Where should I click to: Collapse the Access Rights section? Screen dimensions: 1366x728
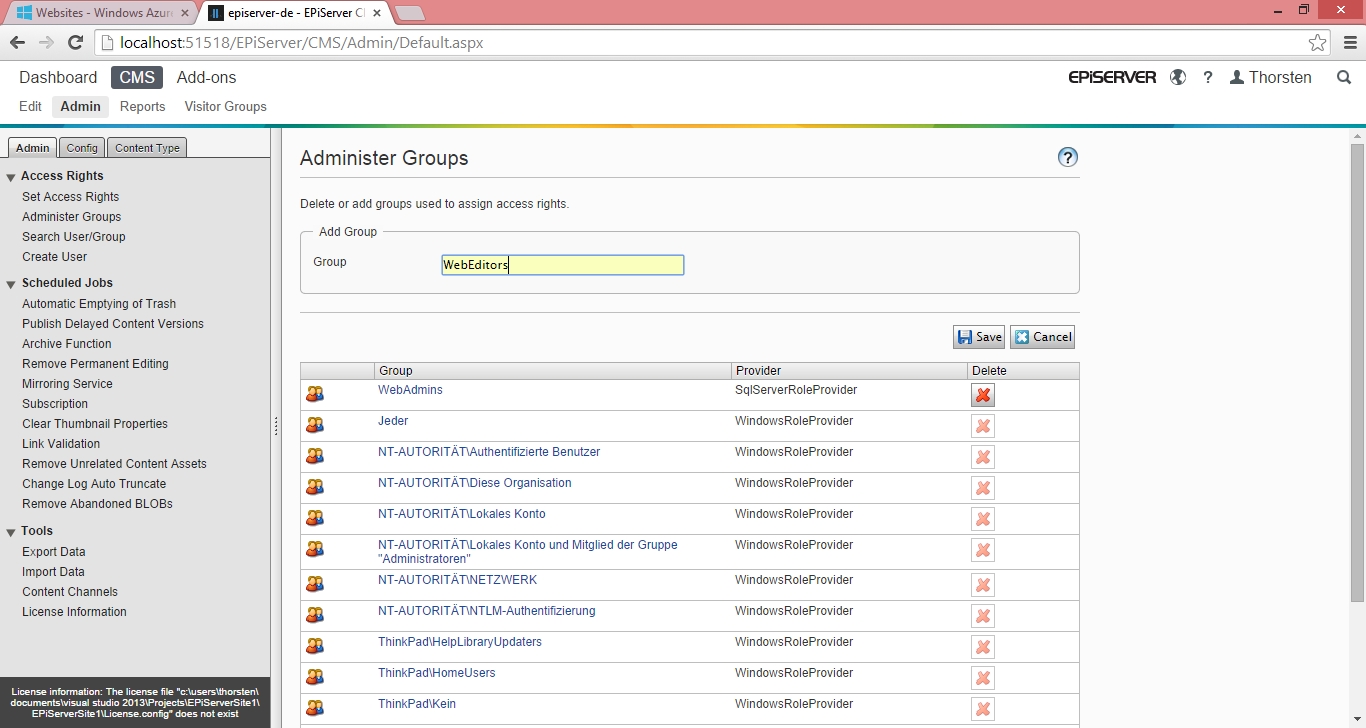[x=11, y=177]
